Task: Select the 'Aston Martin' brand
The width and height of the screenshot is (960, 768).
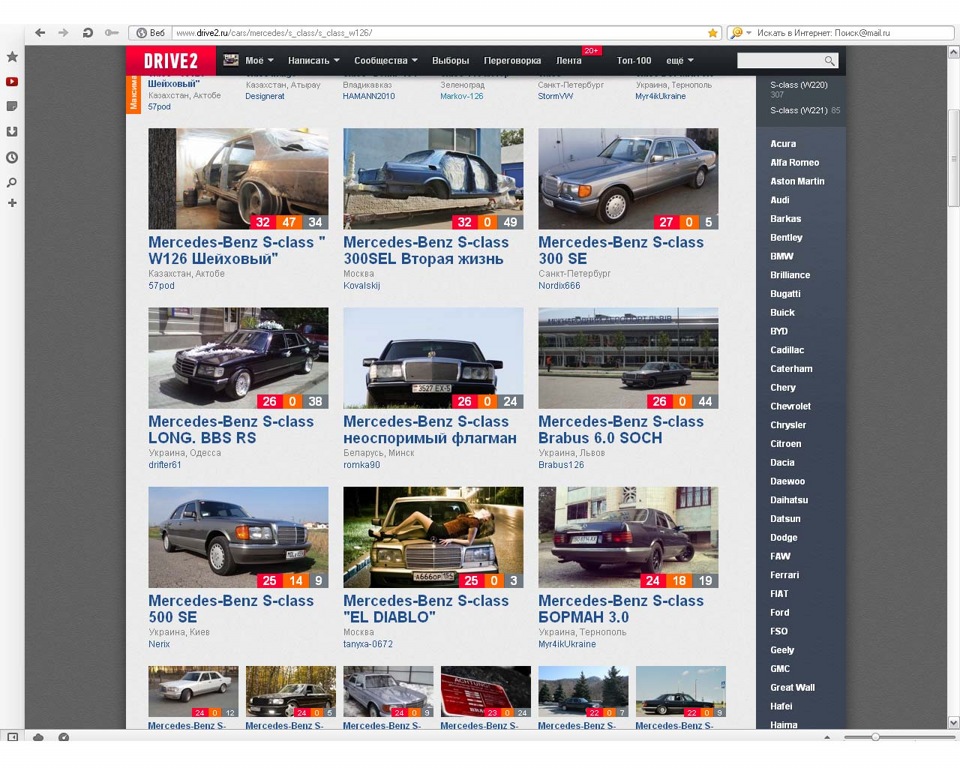Action: pos(797,181)
